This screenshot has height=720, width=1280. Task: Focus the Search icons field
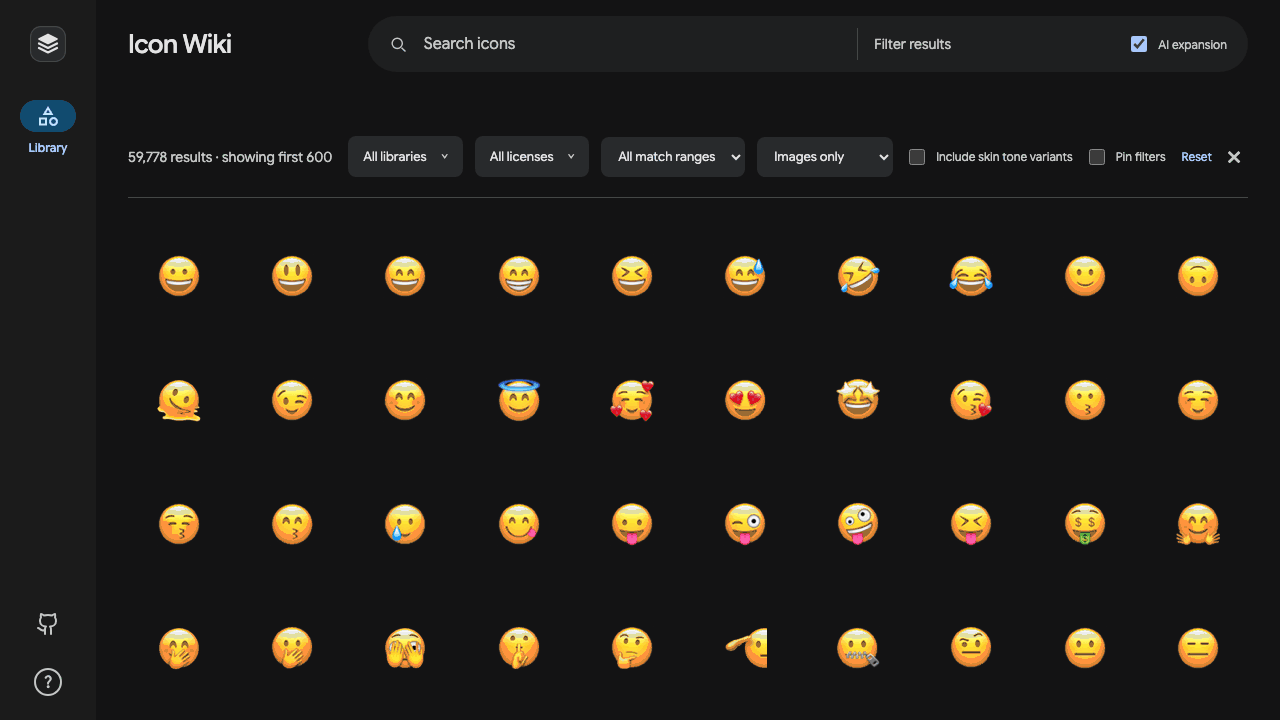[x=634, y=44]
